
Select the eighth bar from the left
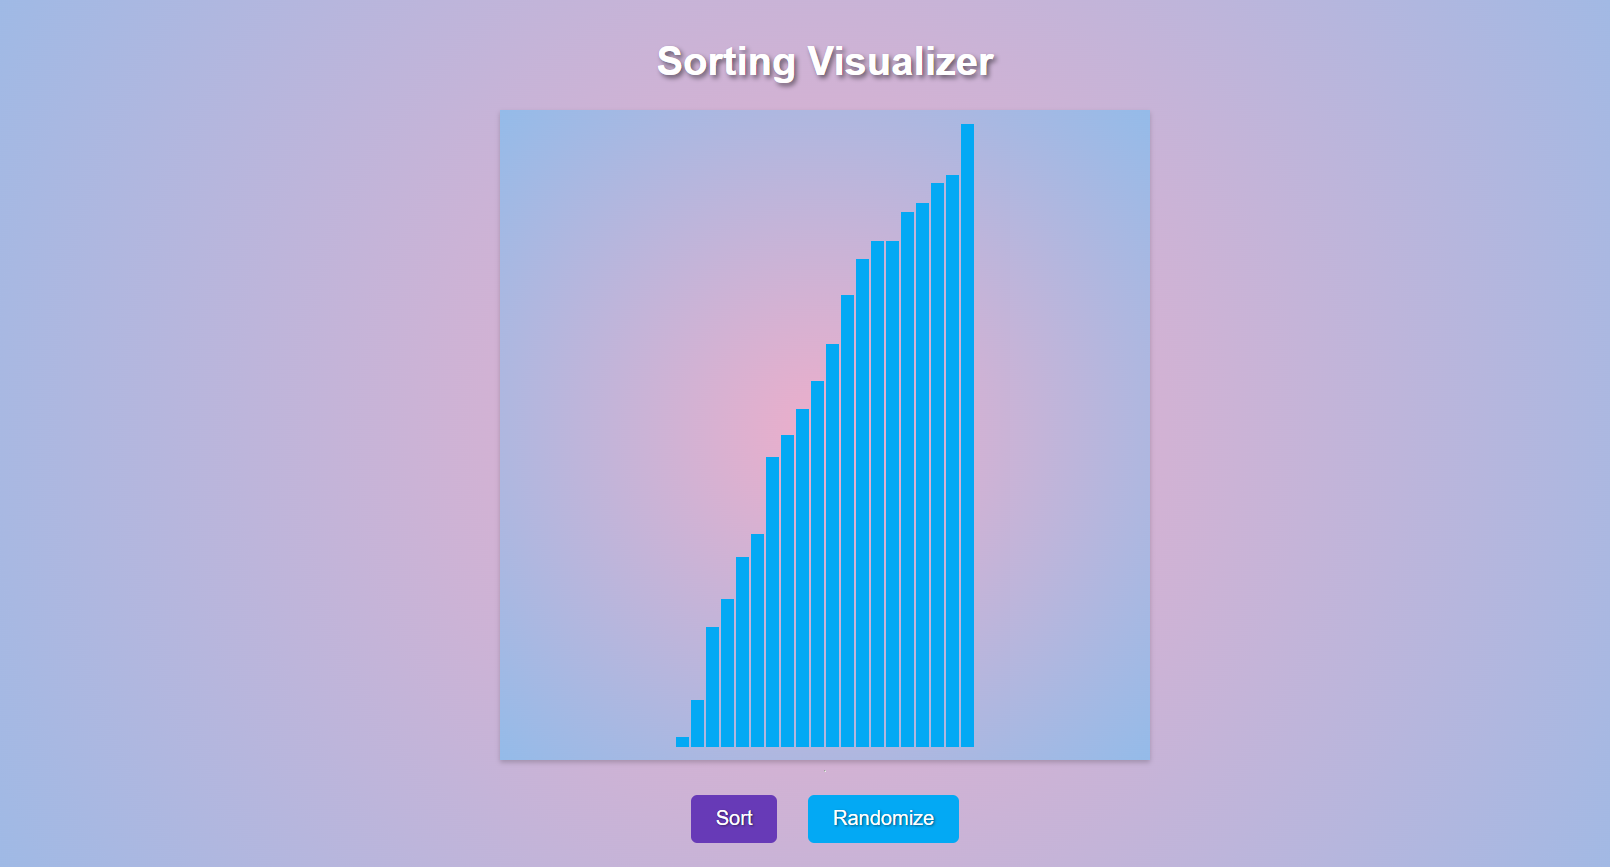(x=787, y=591)
